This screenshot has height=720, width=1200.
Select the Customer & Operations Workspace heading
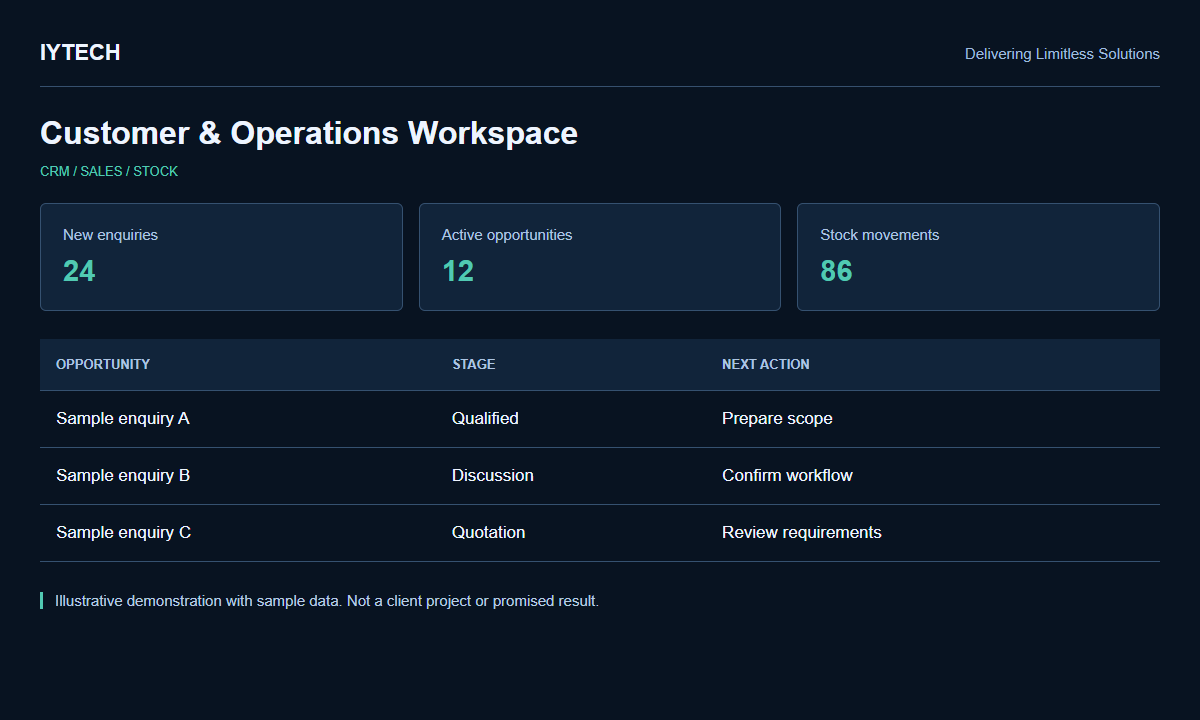point(309,133)
